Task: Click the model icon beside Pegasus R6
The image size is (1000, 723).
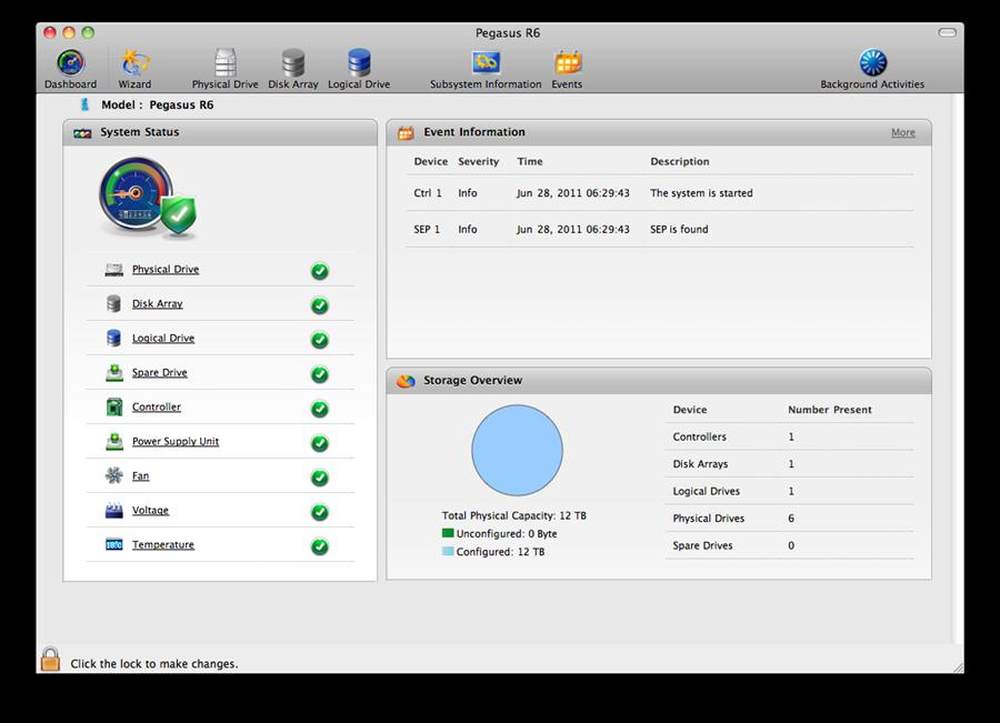Action: (84, 105)
